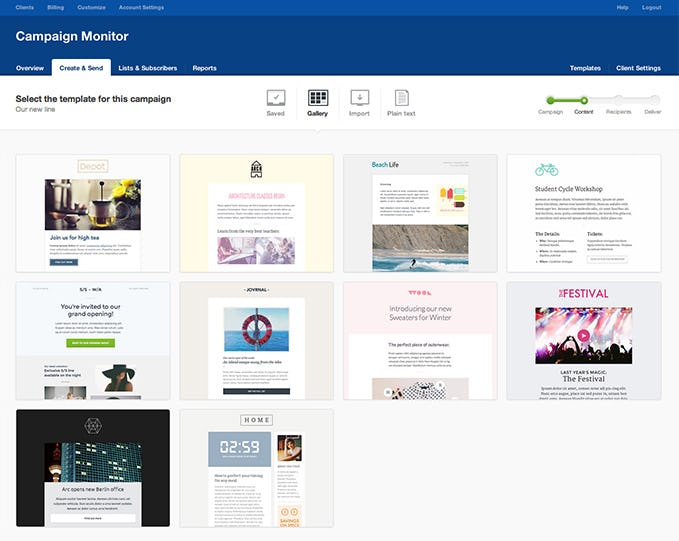Pick the Plain text document icon
Viewport: 679px width, 541px height.
[x=401, y=98]
